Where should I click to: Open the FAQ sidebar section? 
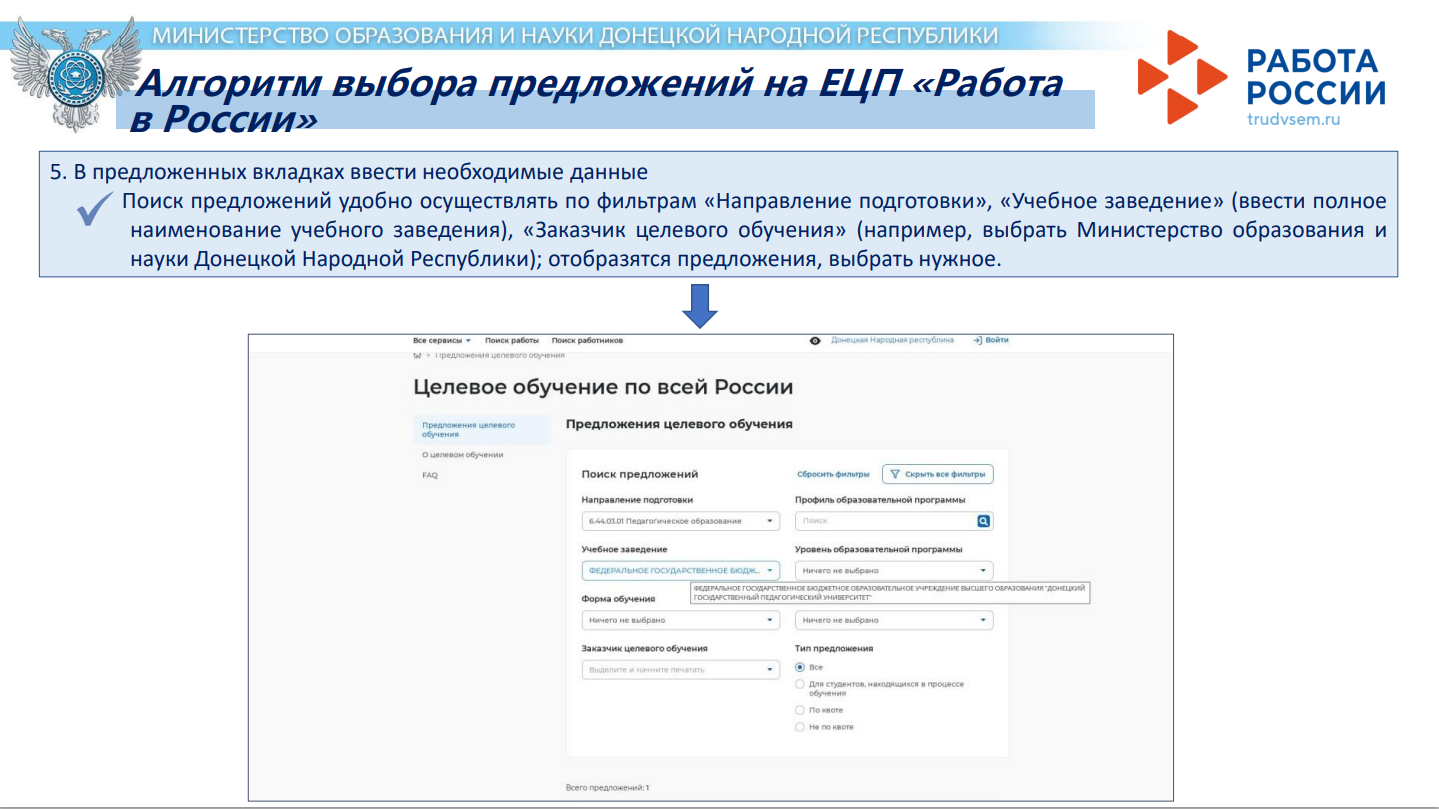(430, 475)
